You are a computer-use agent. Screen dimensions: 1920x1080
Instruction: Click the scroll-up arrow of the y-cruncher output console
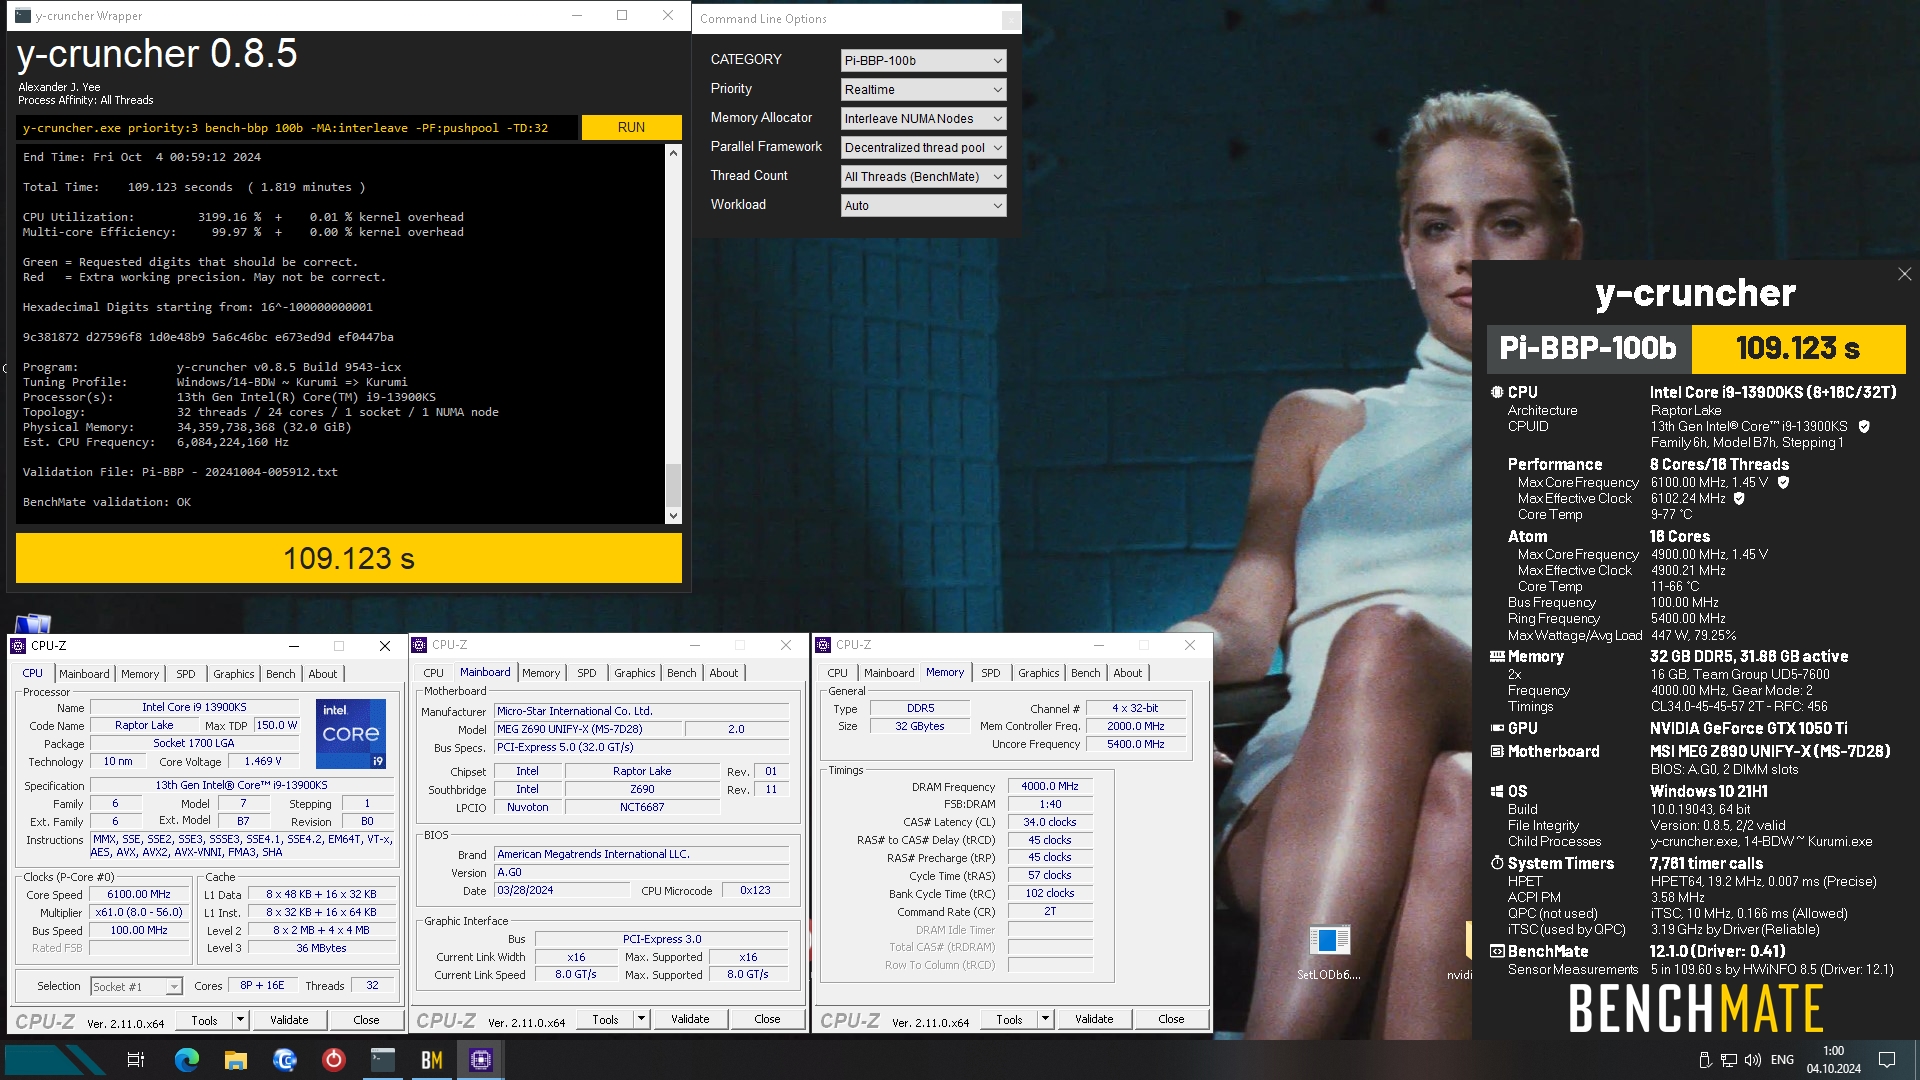673,153
